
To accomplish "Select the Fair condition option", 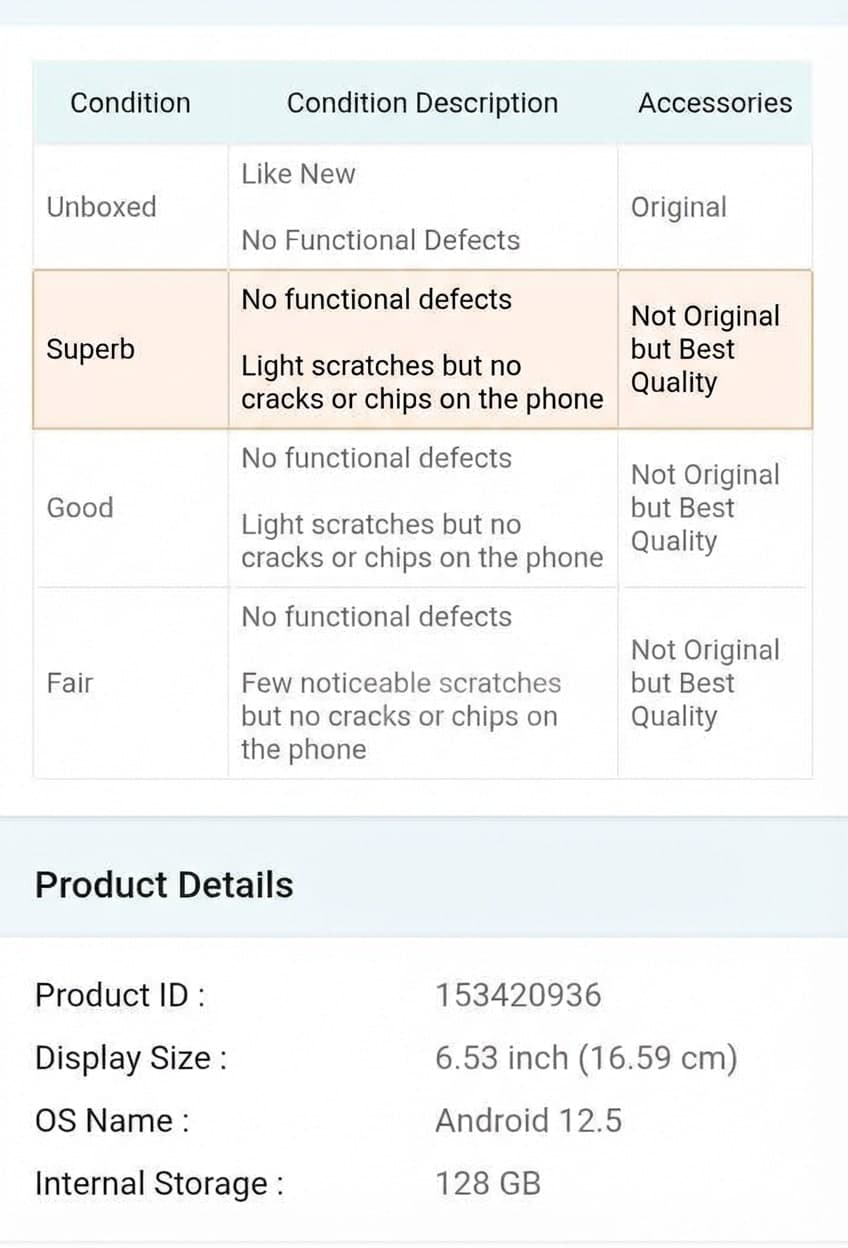I will [x=70, y=683].
